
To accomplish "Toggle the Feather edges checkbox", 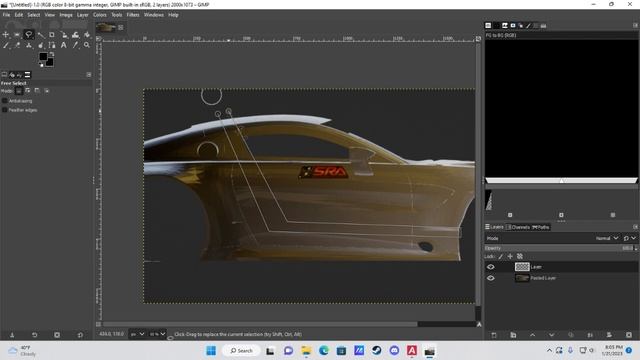I will [5, 110].
